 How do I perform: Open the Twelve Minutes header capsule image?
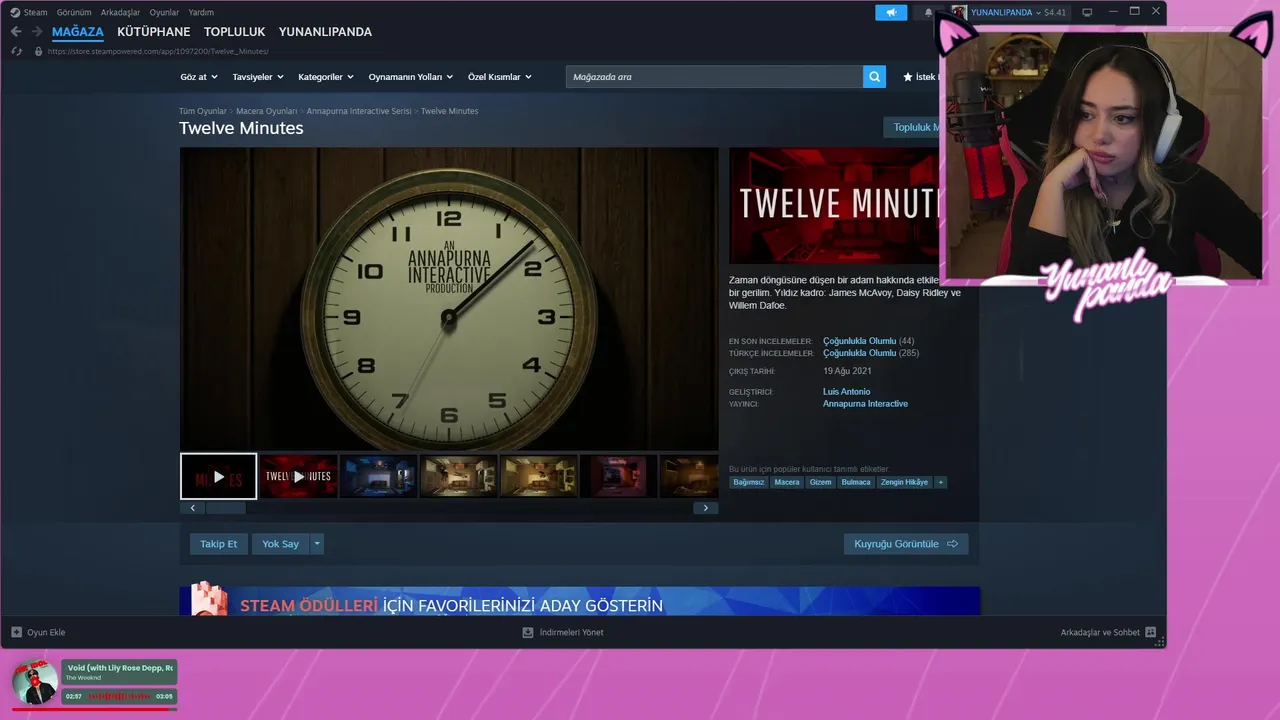tap(836, 206)
